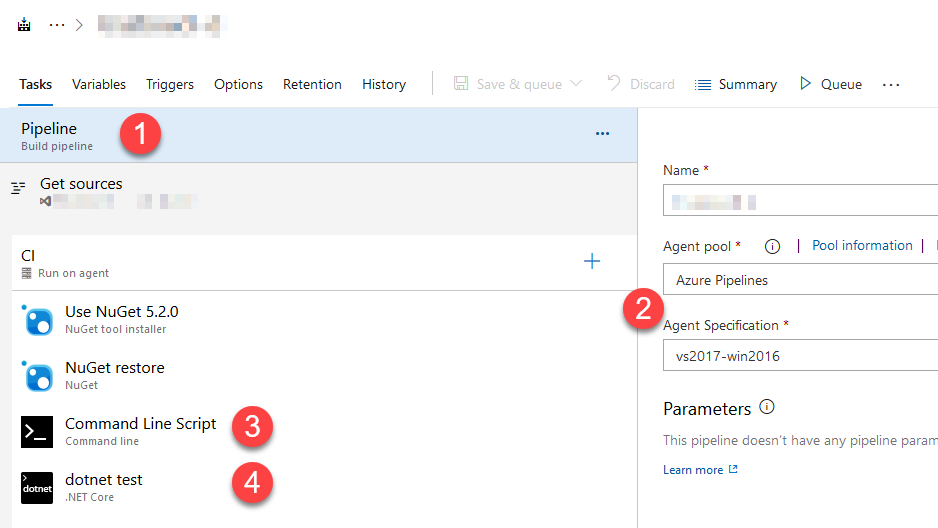Click the pipeline Name input field
This screenshot has width=938, height=528.
pyautogui.click(x=800, y=201)
